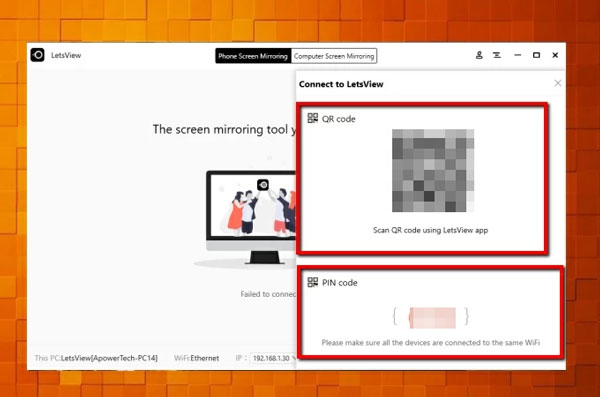
Task: Click the PIN code section icon
Action: click(313, 282)
